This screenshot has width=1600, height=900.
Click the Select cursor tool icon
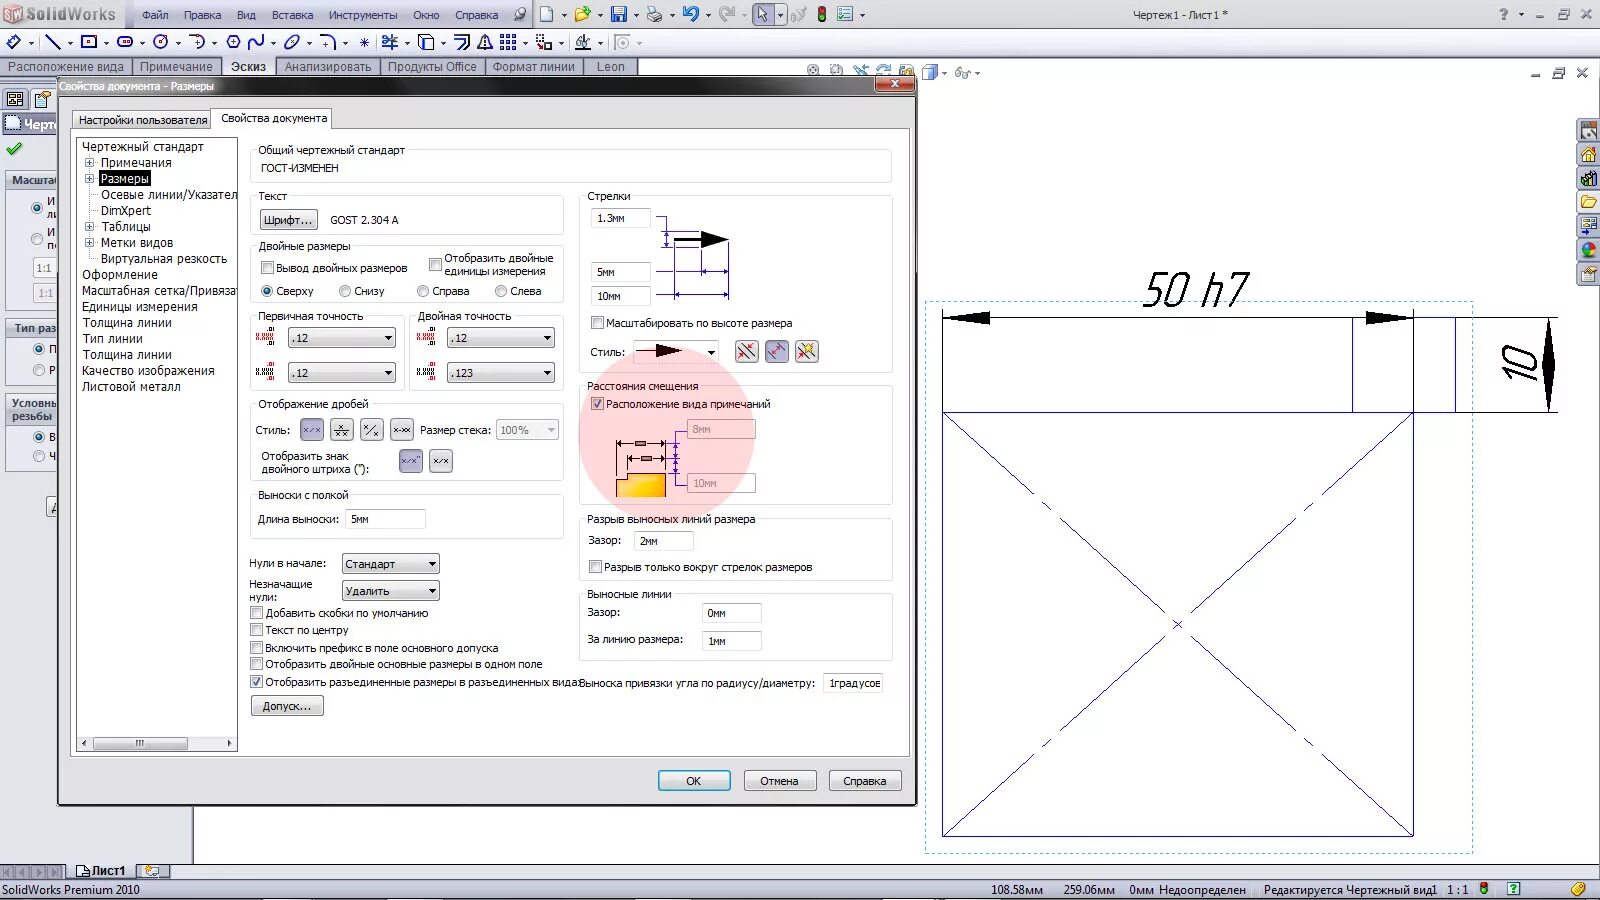click(763, 14)
